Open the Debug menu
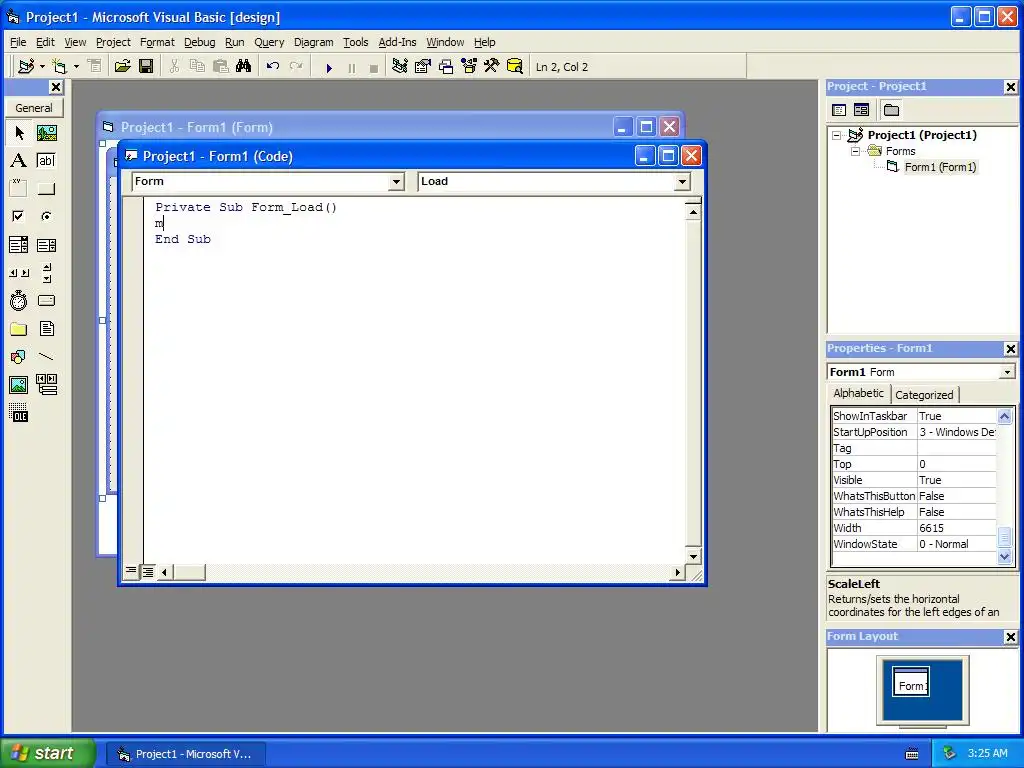 [199, 42]
